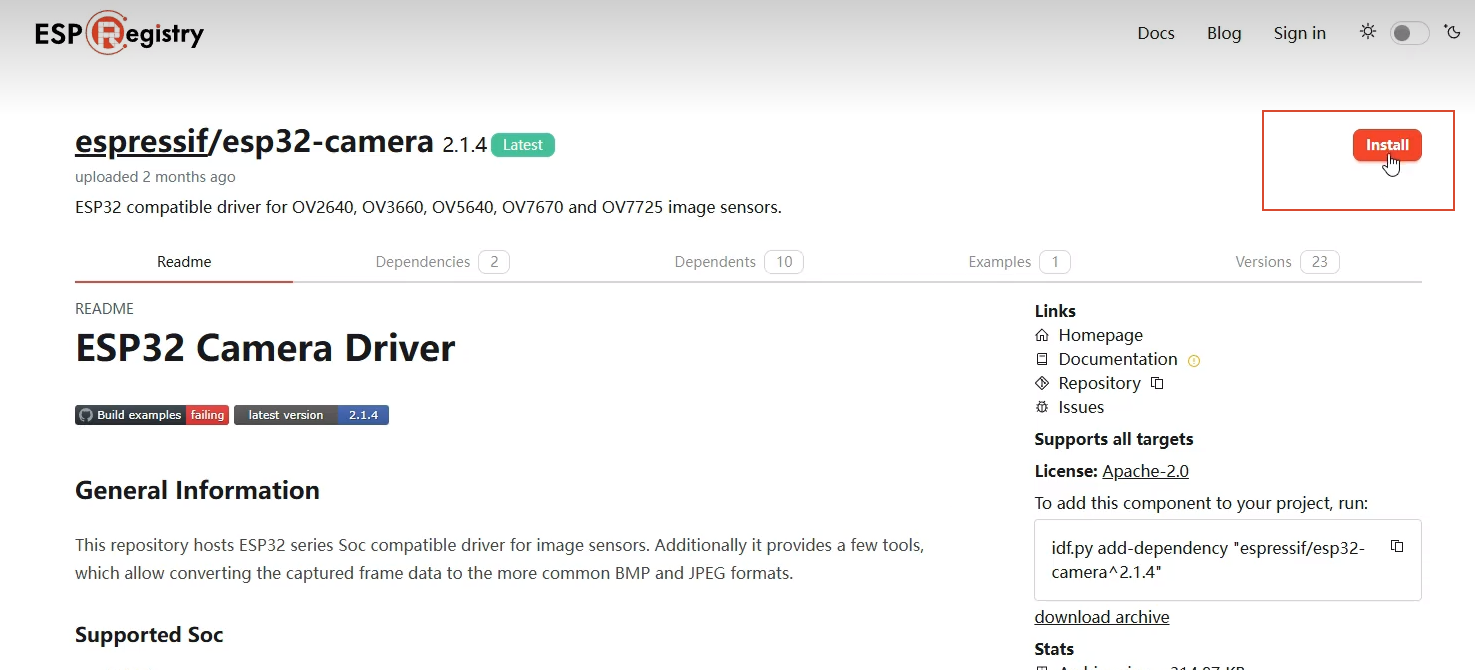
Task: Click the latest version 2.1.4 badge
Action: 311,415
